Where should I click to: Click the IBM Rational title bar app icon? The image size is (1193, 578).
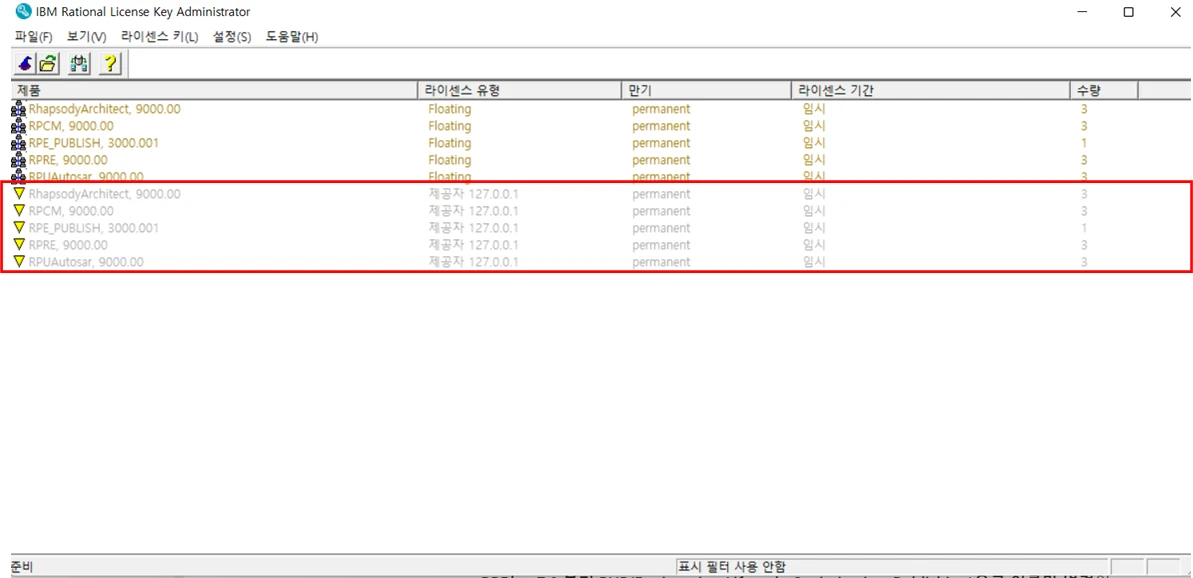(24, 11)
